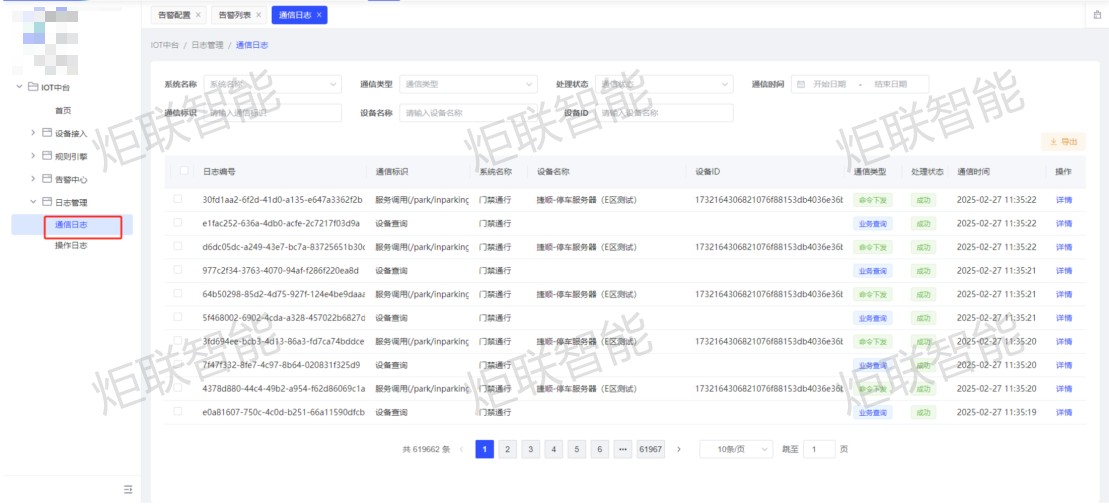The image size is (1109, 504).
Task: Click the icon at top-right corner of tab bar
Action: click(1098, 14)
